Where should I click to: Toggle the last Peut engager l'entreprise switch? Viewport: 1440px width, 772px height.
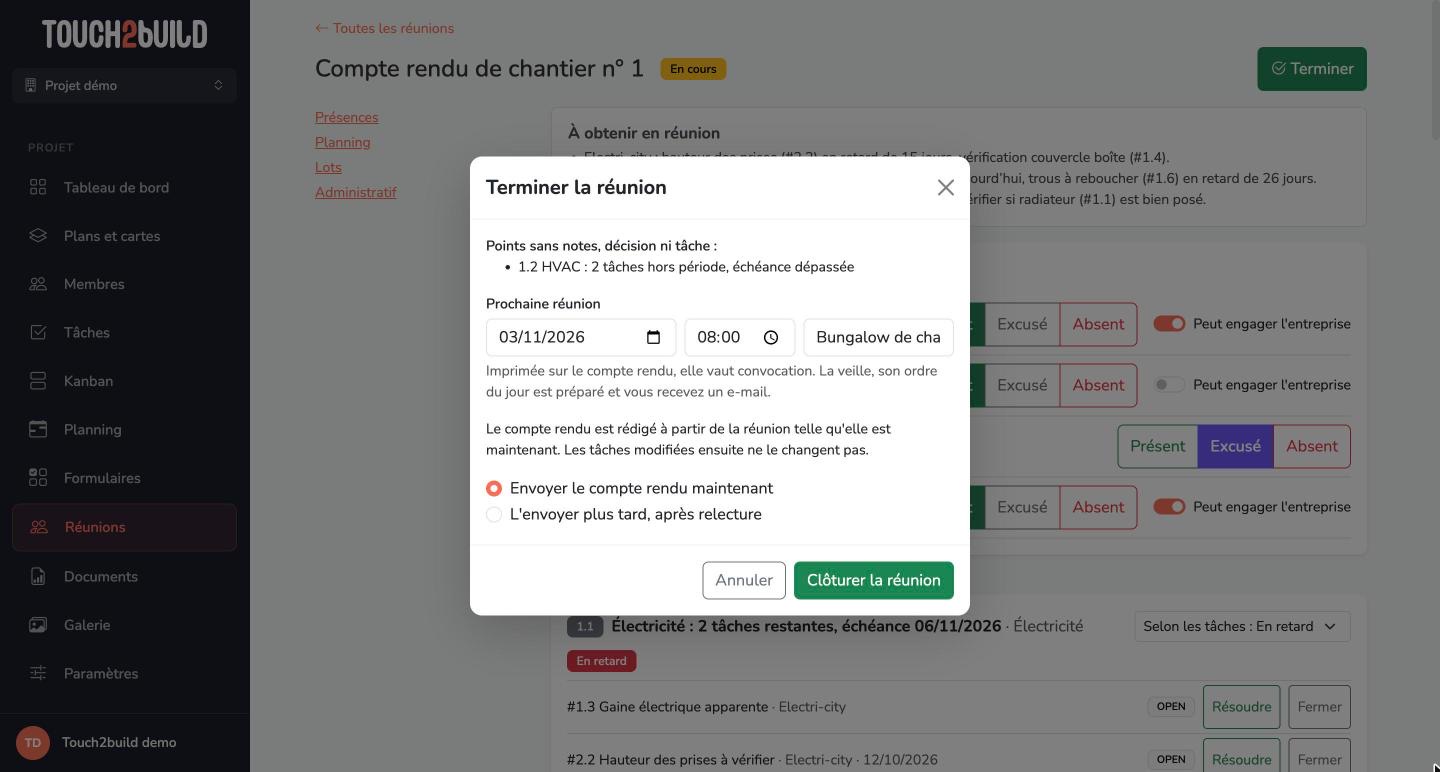[1169, 507]
